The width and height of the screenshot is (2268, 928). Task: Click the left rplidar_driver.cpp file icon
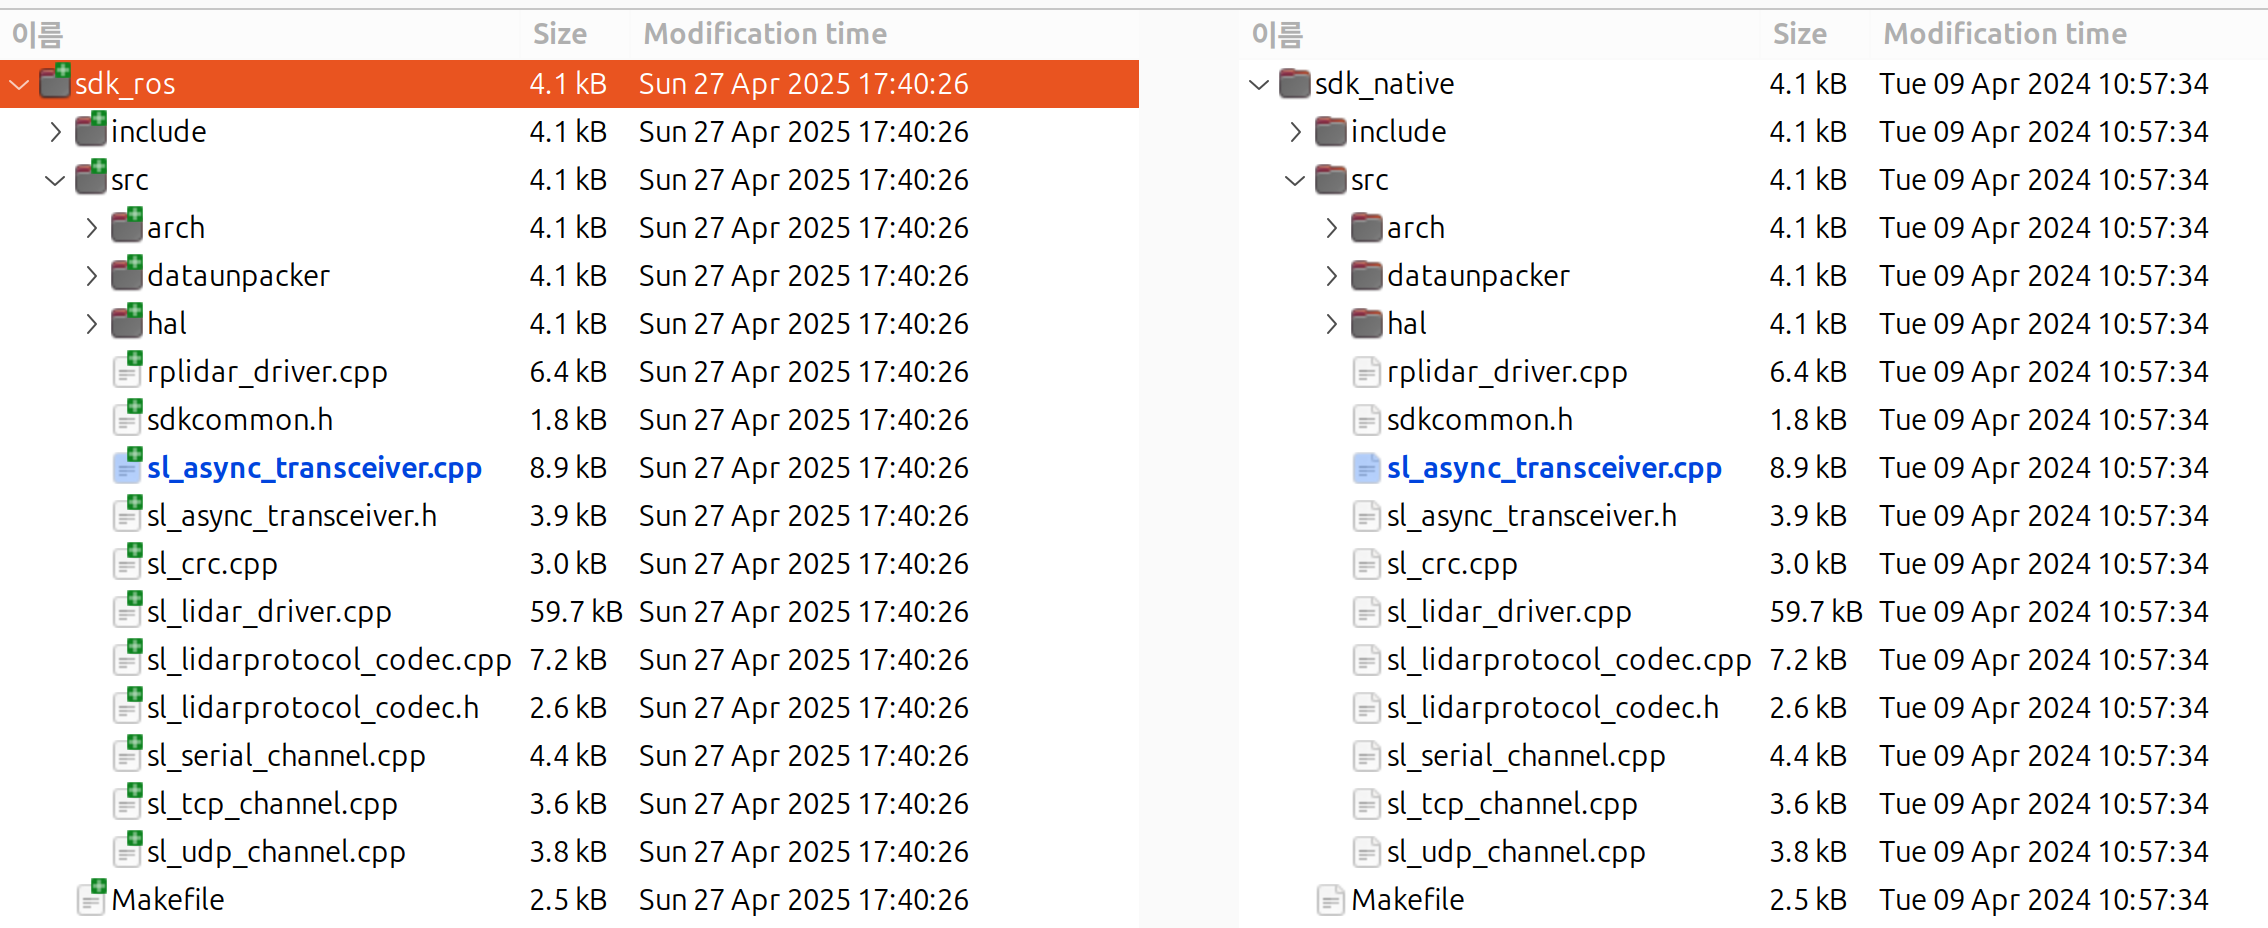[x=127, y=372]
